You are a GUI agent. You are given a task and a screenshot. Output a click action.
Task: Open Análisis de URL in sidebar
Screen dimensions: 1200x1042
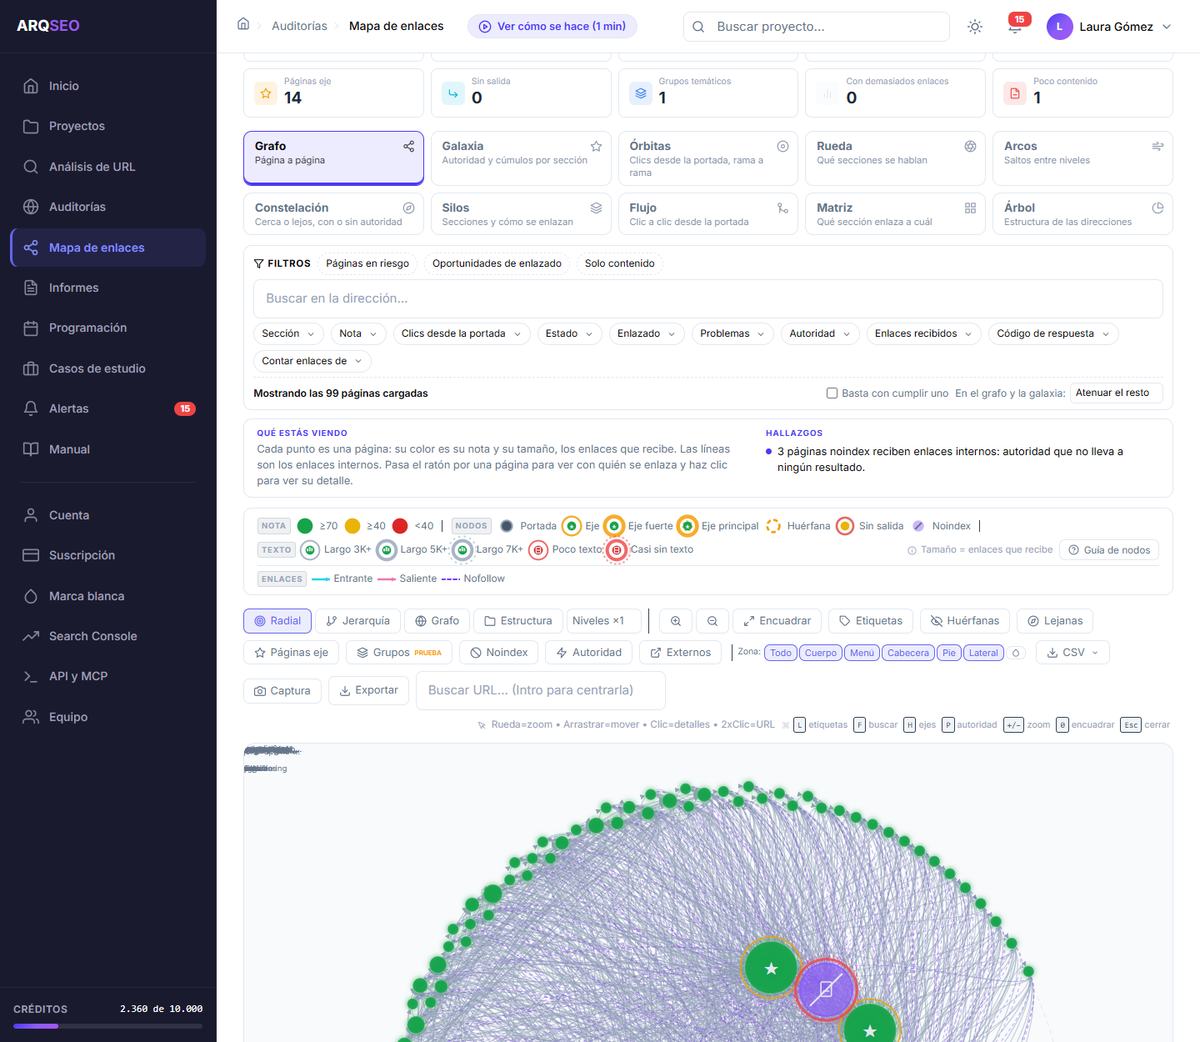[108, 167]
